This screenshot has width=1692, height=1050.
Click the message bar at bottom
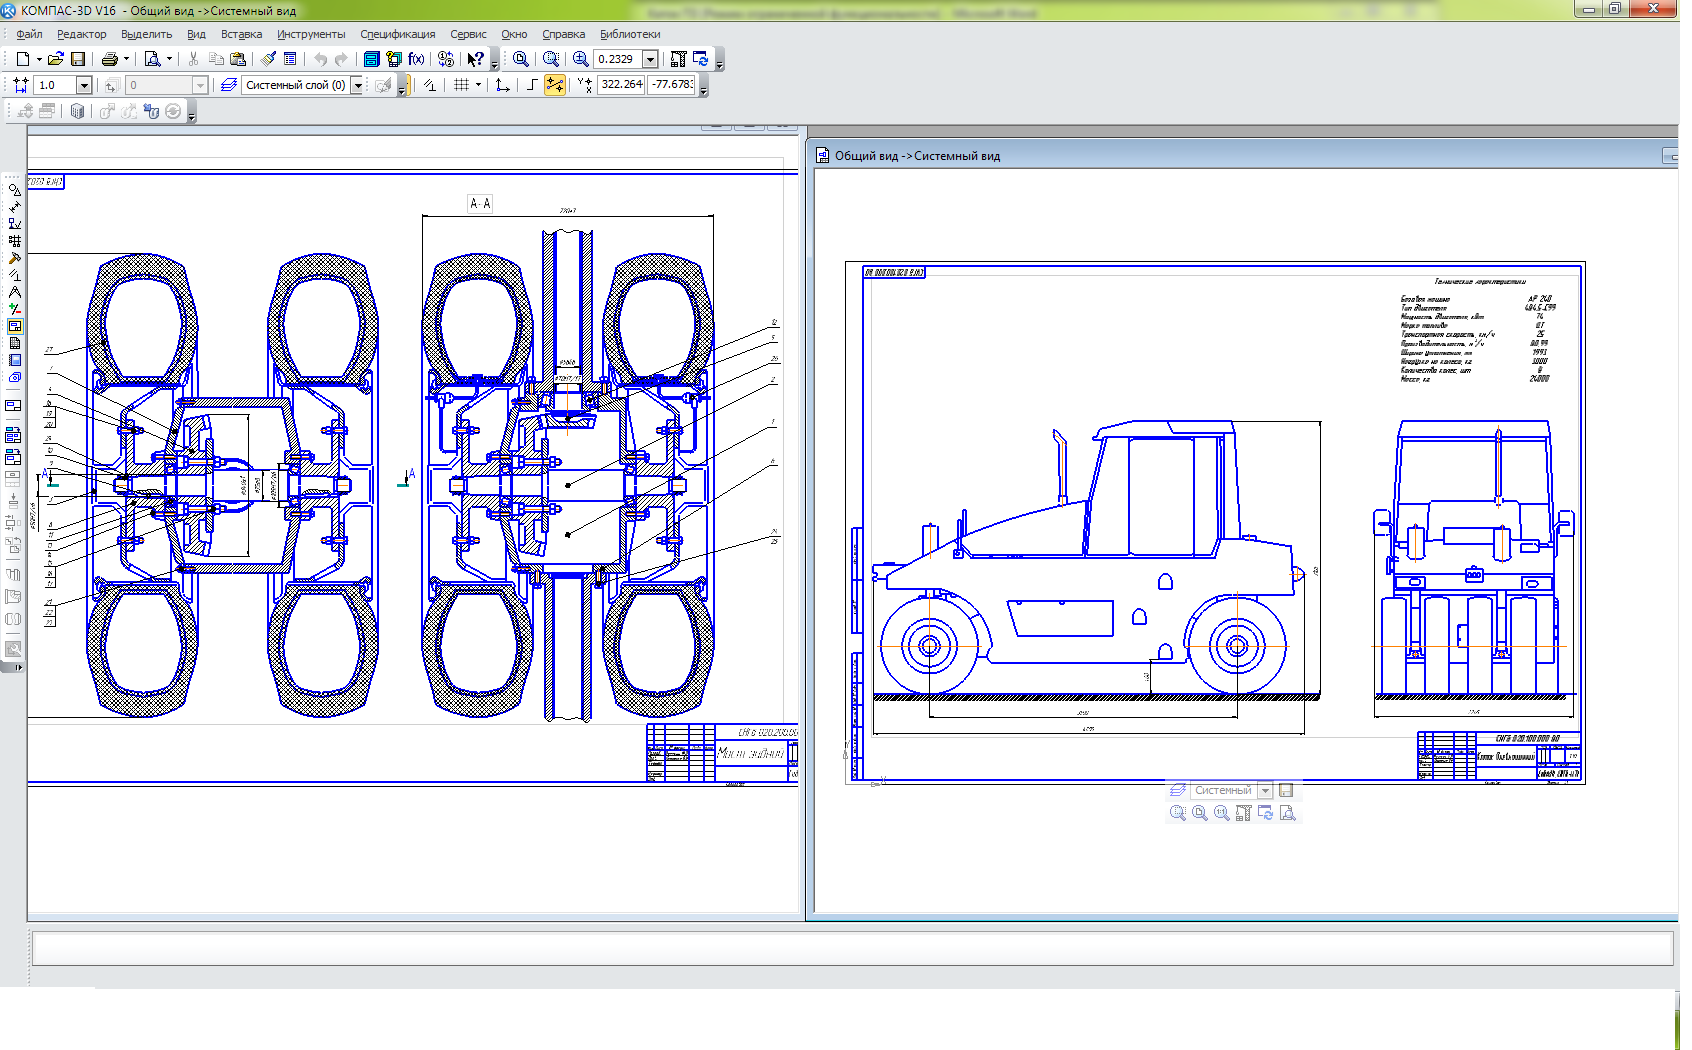click(x=853, y=948)
